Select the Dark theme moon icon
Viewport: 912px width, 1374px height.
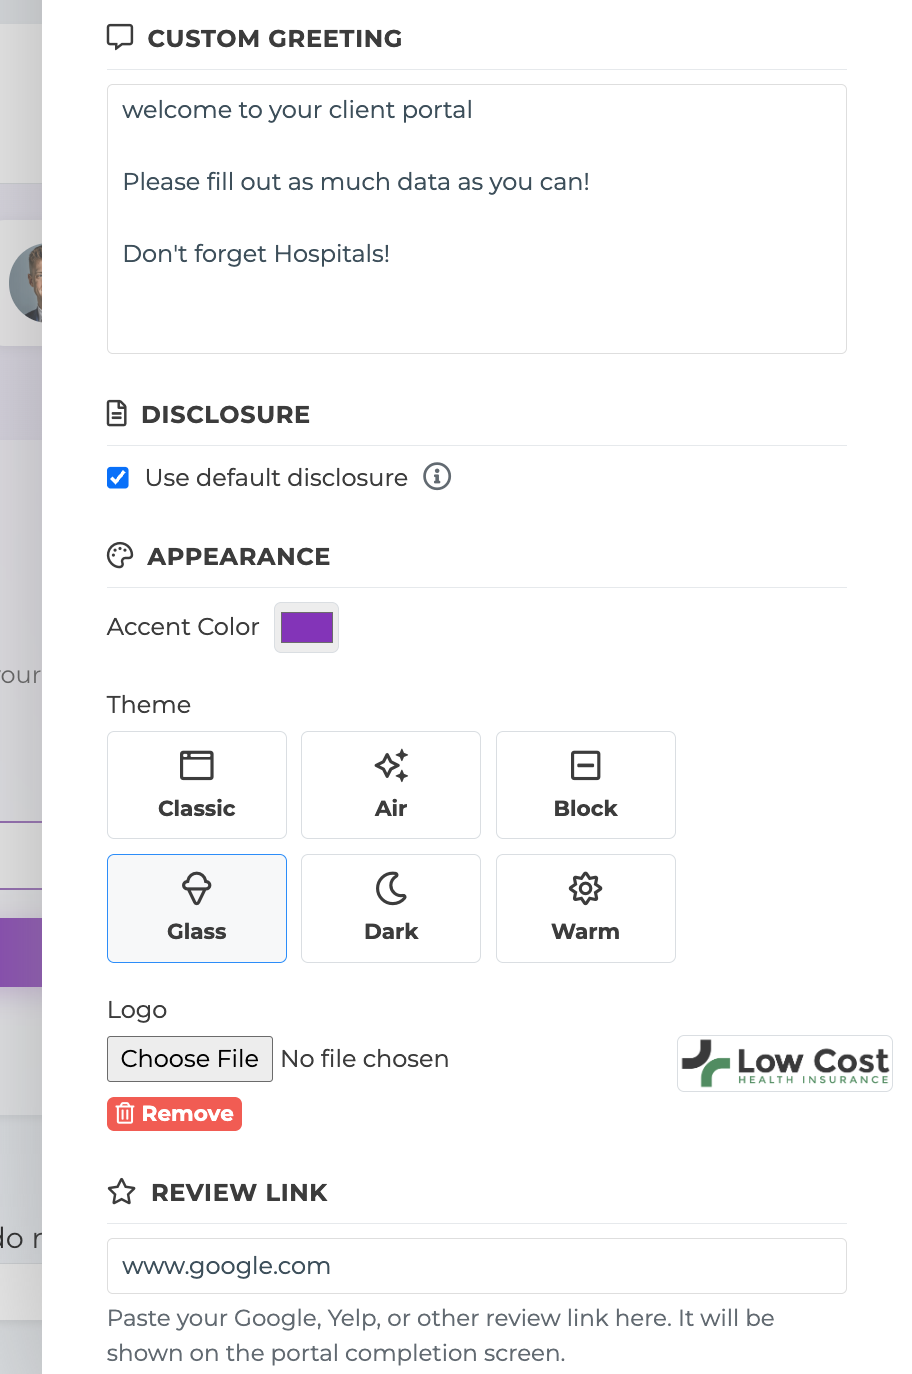click(391, 888)
